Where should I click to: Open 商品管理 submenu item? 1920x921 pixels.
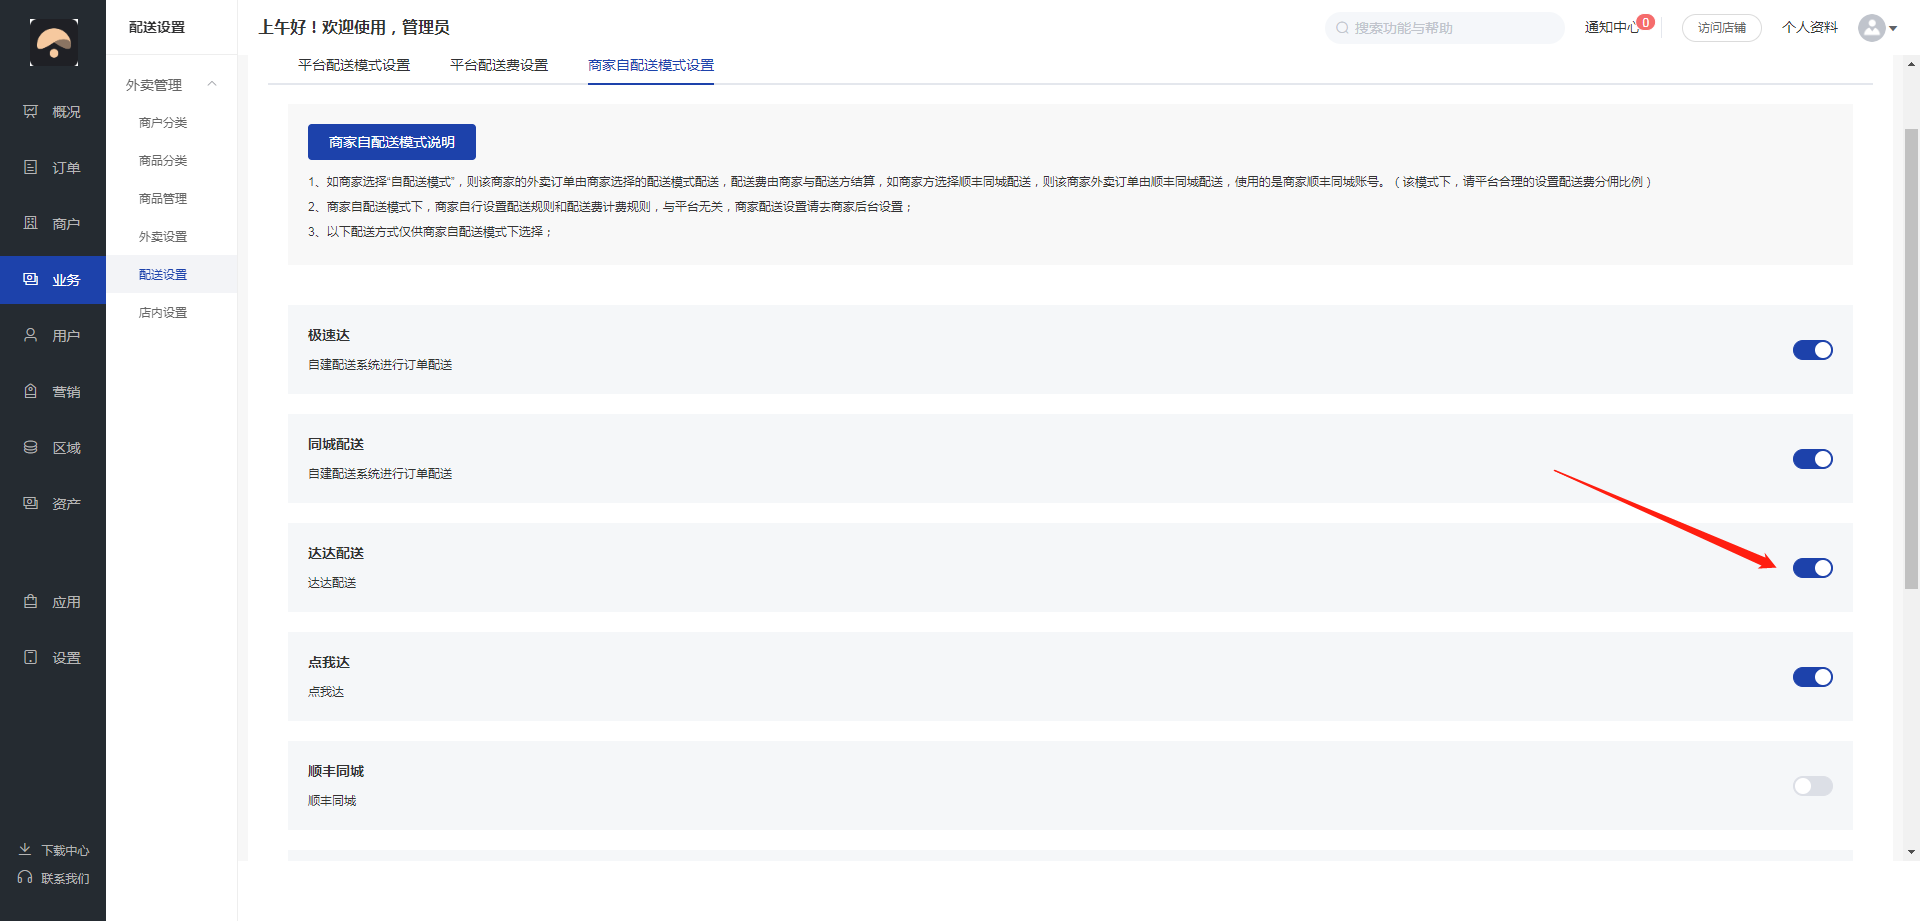(163, 199)
